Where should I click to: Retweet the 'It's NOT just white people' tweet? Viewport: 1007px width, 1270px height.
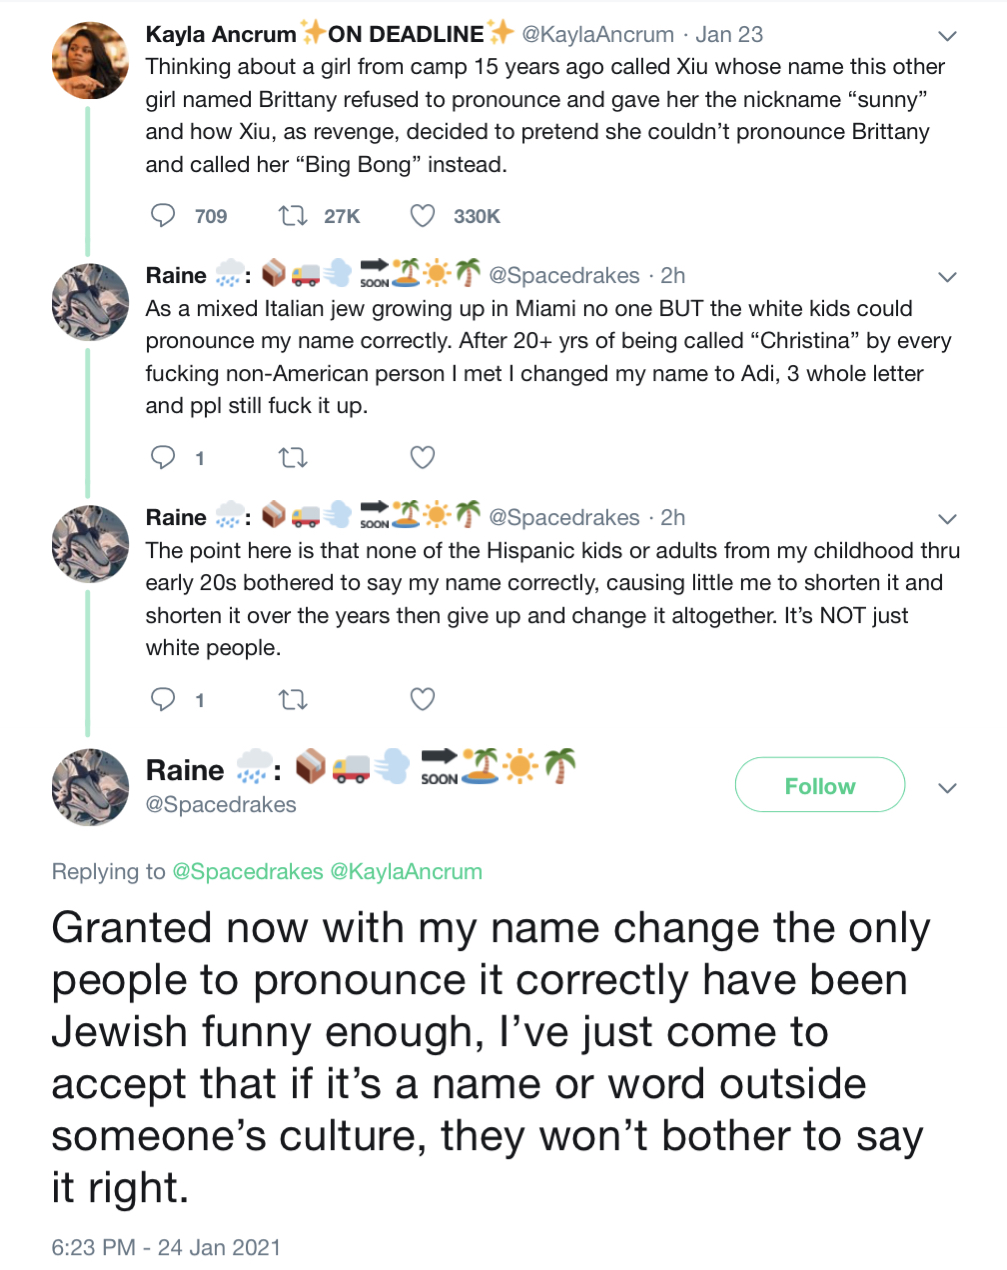coord(292,699)
